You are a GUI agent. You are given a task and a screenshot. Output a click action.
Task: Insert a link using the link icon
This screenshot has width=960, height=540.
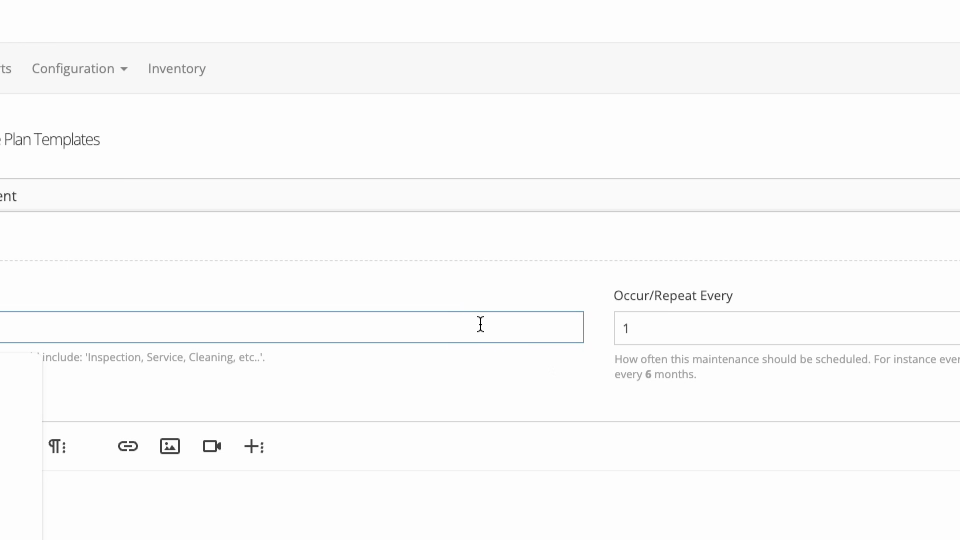click(x=127, y=446)
